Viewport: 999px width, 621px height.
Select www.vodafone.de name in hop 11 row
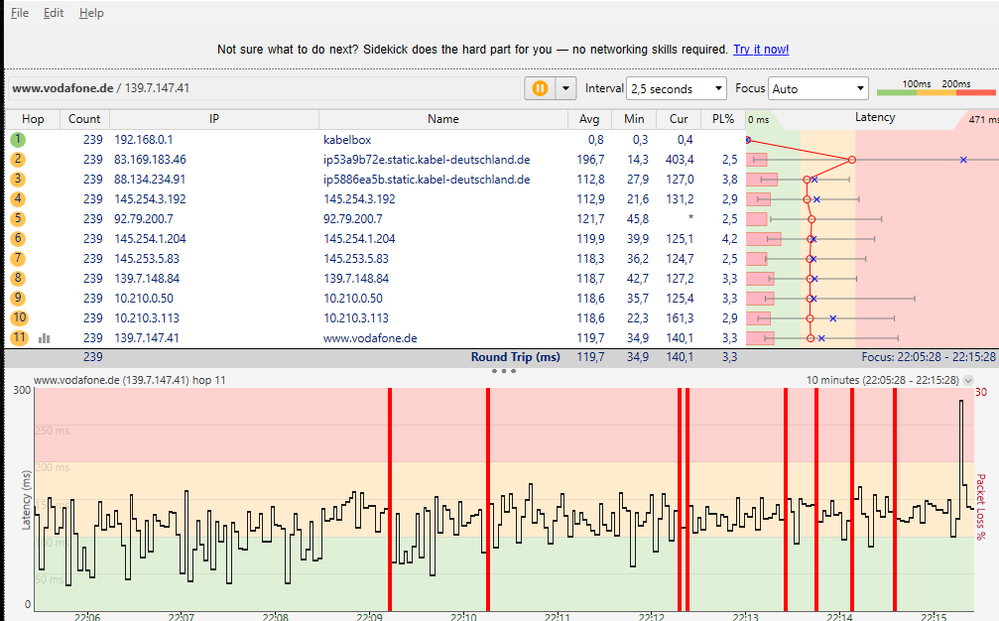click(370, 338)
